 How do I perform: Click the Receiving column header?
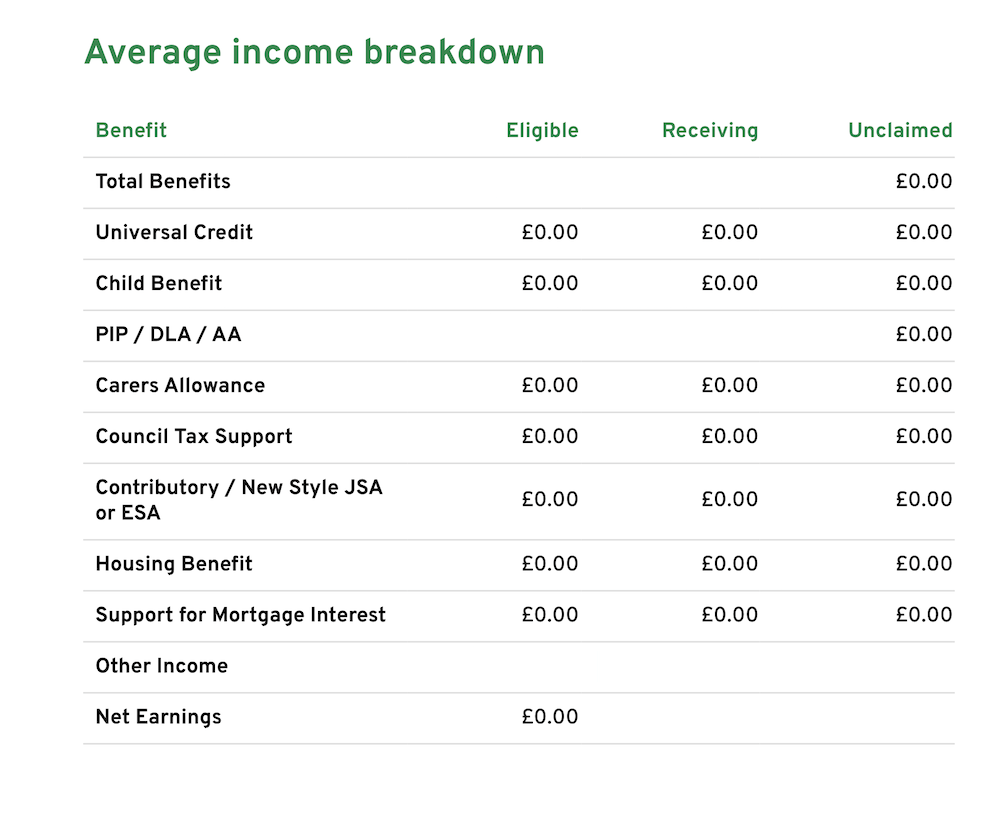[x=710, y=131]
